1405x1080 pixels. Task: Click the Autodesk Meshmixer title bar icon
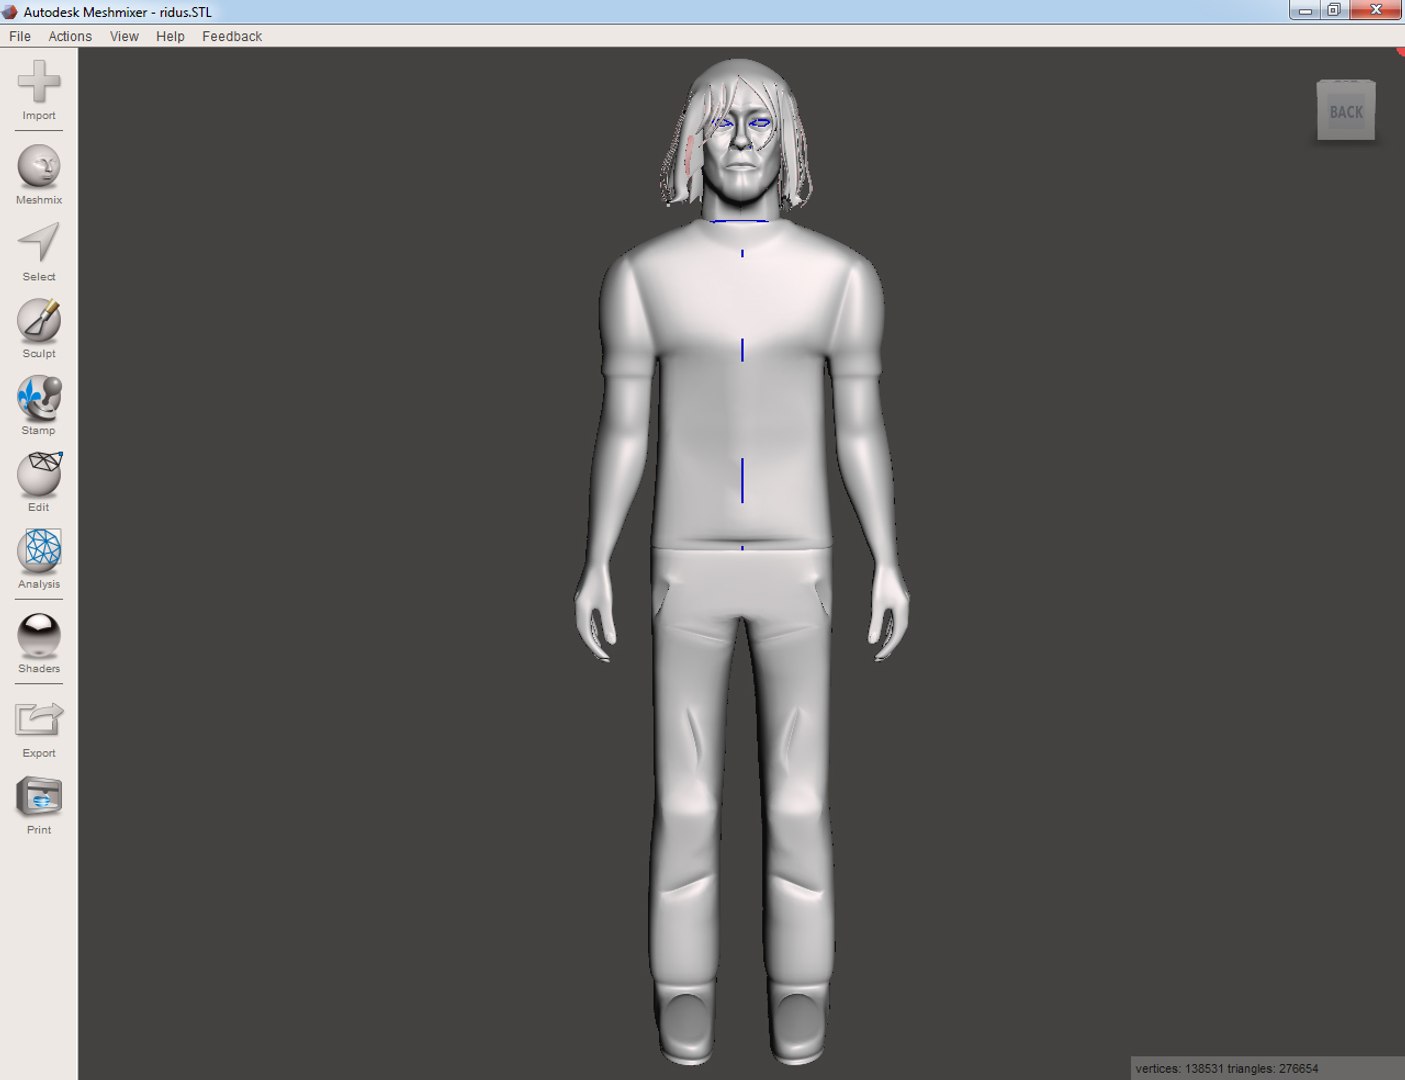coord(10,12)
